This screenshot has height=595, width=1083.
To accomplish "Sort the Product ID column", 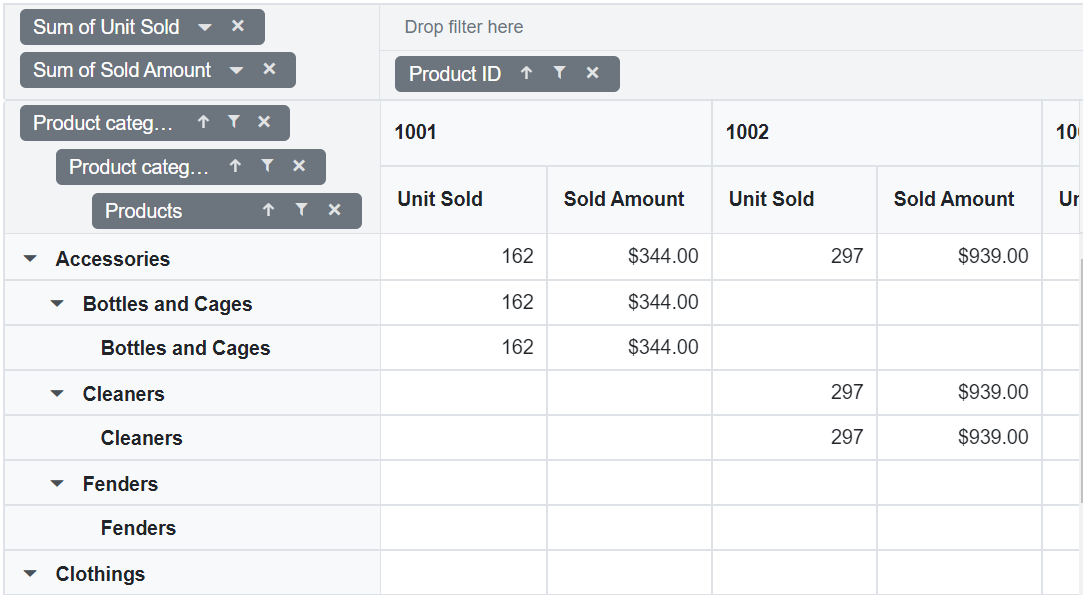I will [525, 73].
